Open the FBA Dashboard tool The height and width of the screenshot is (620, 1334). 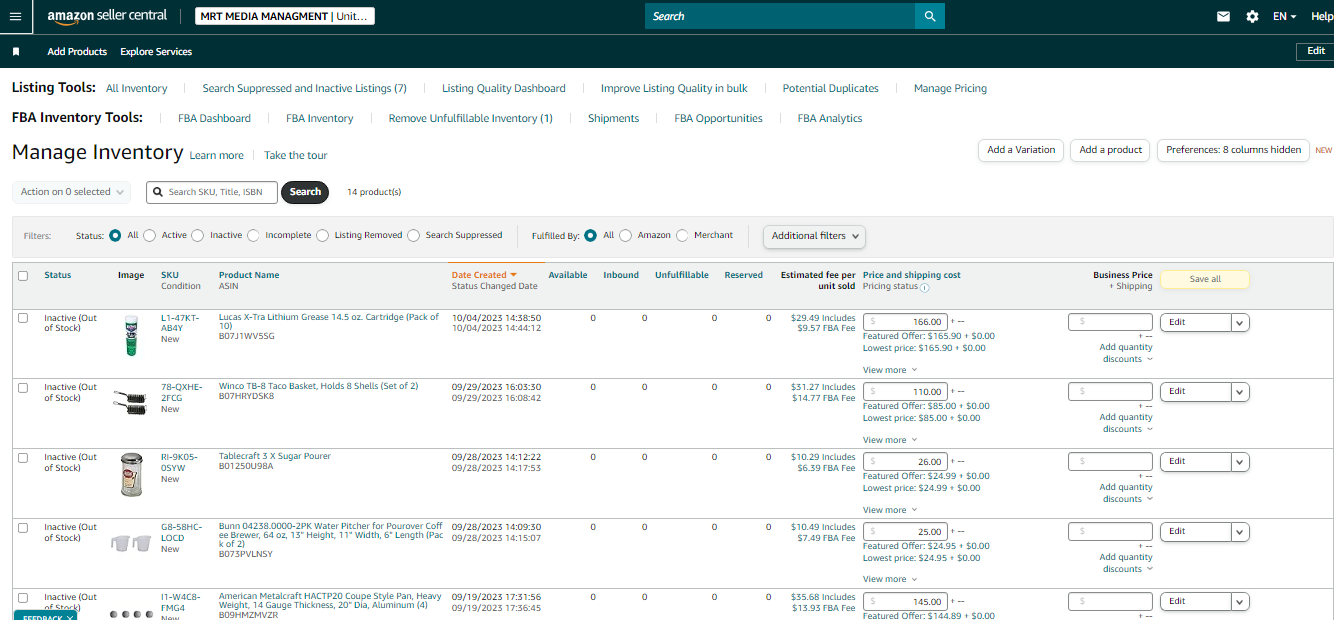(215, 118)
